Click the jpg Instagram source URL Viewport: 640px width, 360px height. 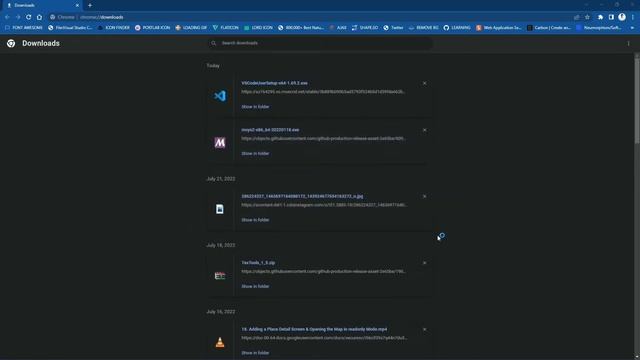(324, 205)
